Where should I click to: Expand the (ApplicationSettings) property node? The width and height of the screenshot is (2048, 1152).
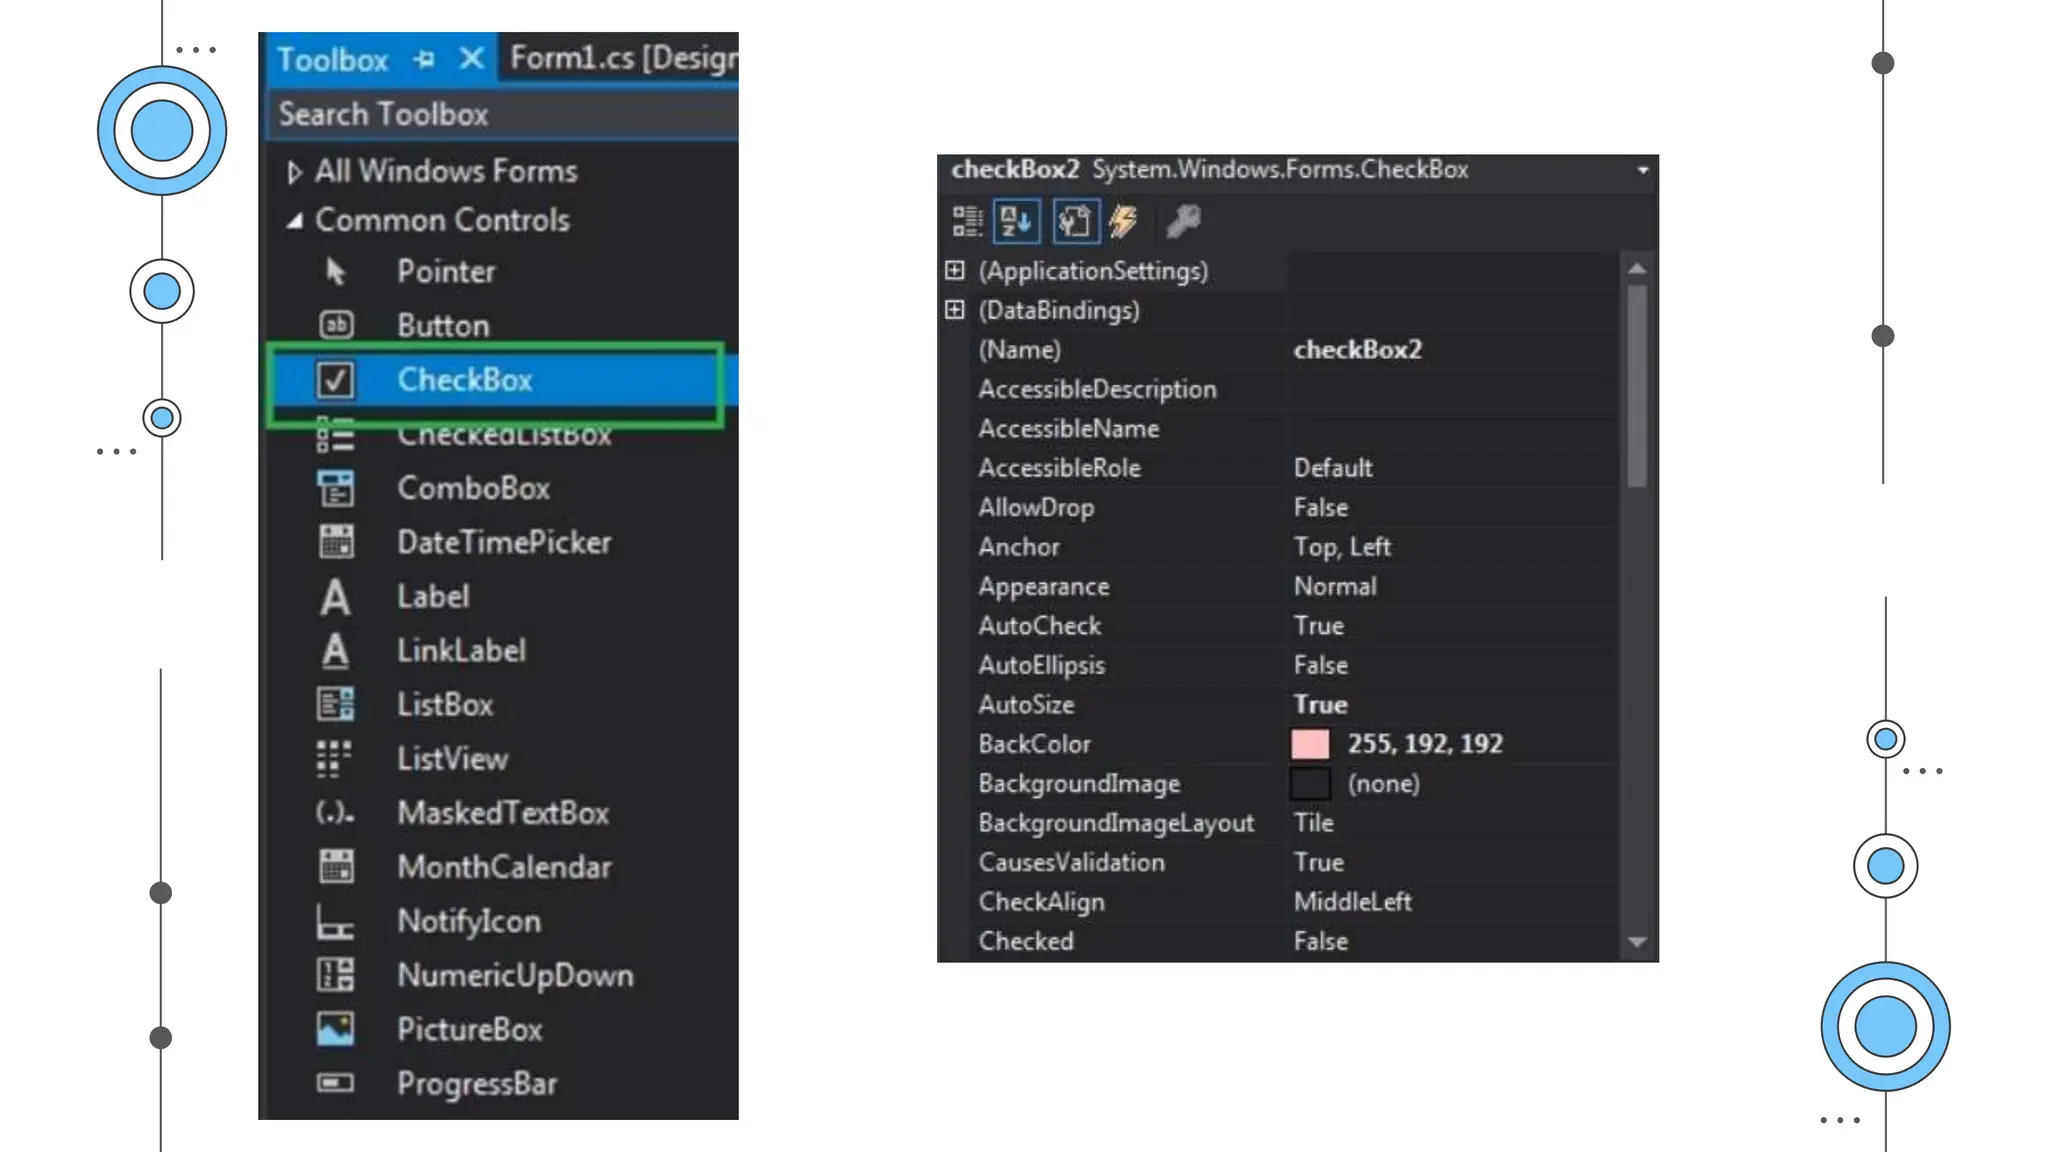[x=955, y=270]
